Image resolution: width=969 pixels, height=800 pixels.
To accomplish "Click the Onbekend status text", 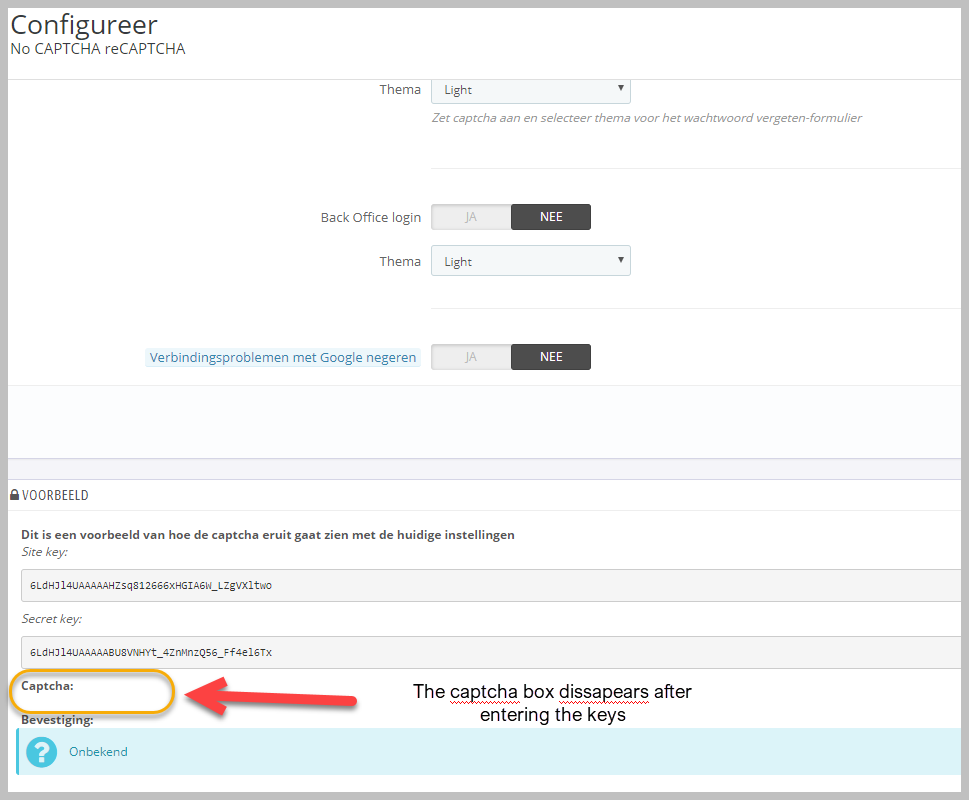I will [x=98, y=752].
